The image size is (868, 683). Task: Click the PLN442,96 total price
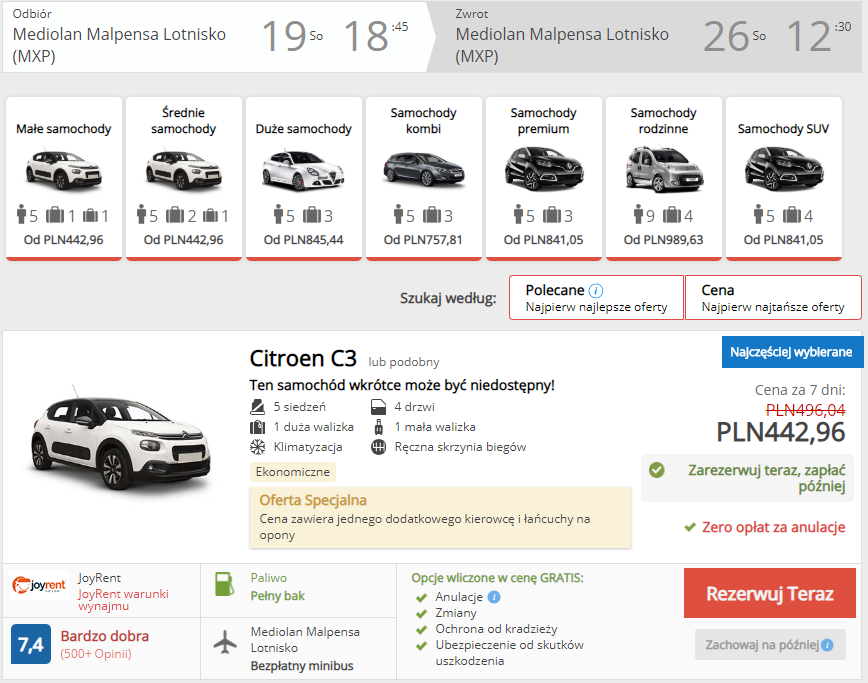(x=781, y=432)
